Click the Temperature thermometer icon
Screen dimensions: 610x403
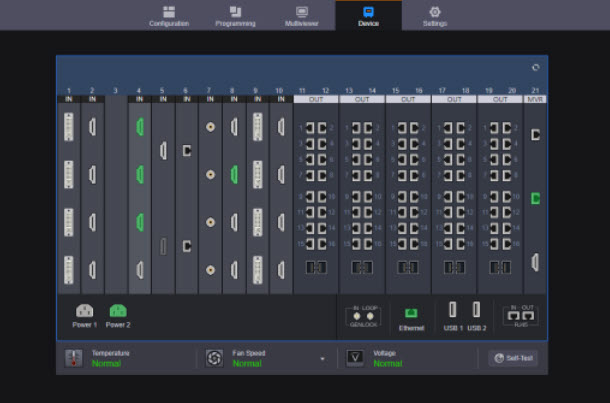[x=74, y=358]
